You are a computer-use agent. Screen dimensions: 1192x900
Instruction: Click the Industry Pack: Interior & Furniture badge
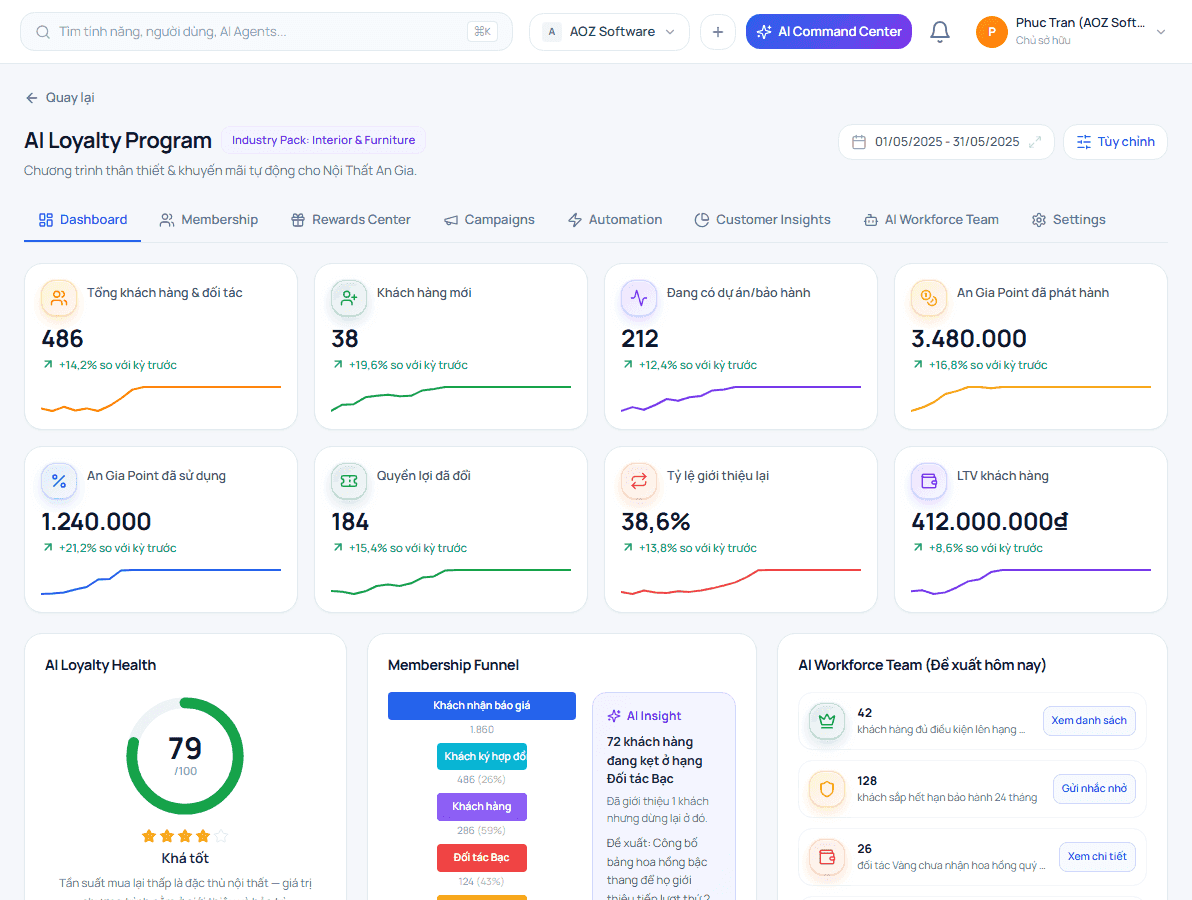[323, 141]
